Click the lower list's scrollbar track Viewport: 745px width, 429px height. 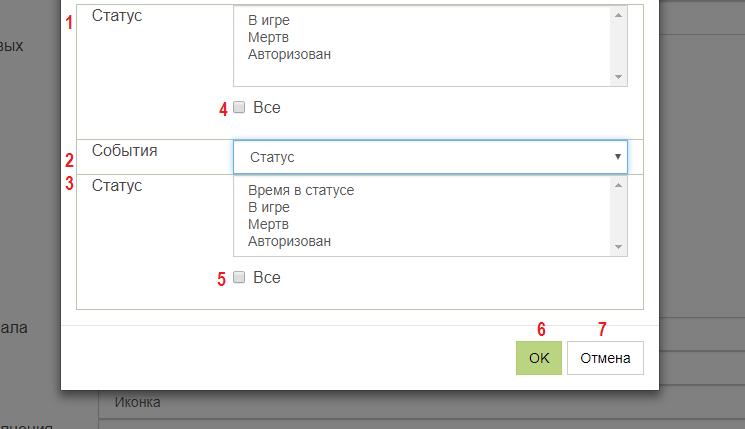[x=618, y=216]
